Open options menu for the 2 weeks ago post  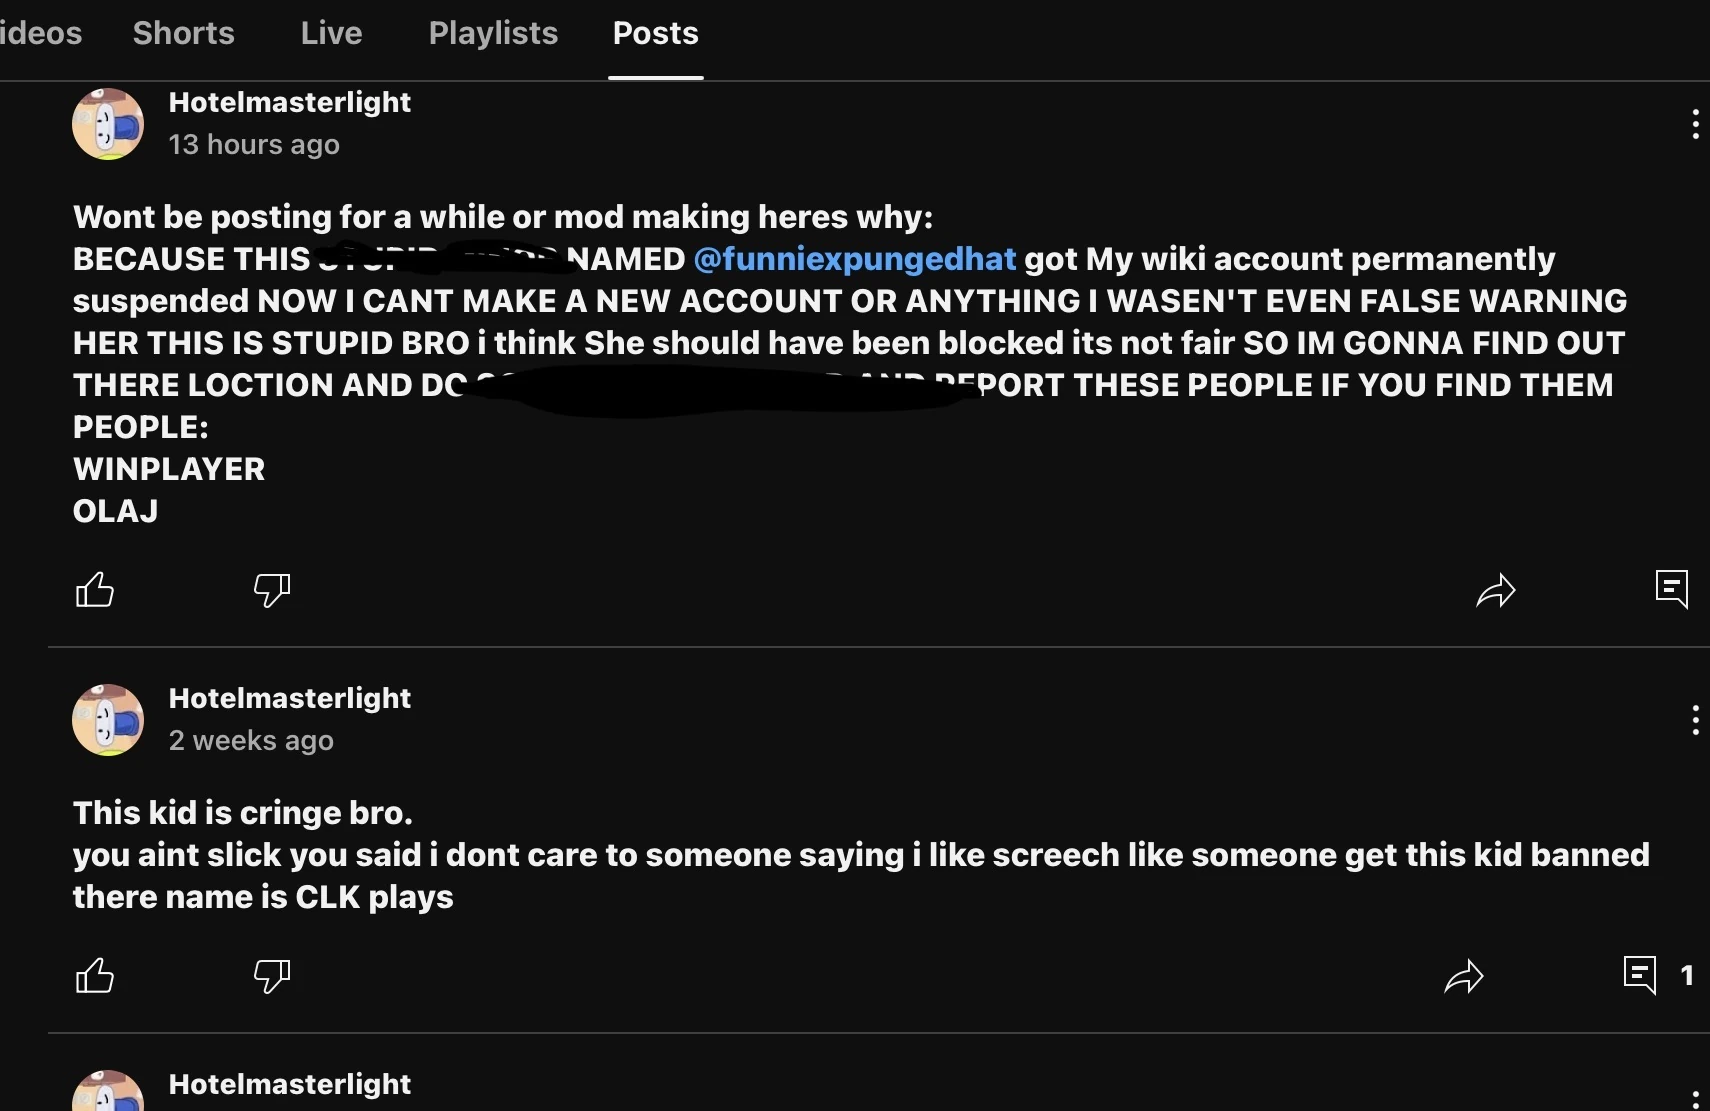[1695, 720]
